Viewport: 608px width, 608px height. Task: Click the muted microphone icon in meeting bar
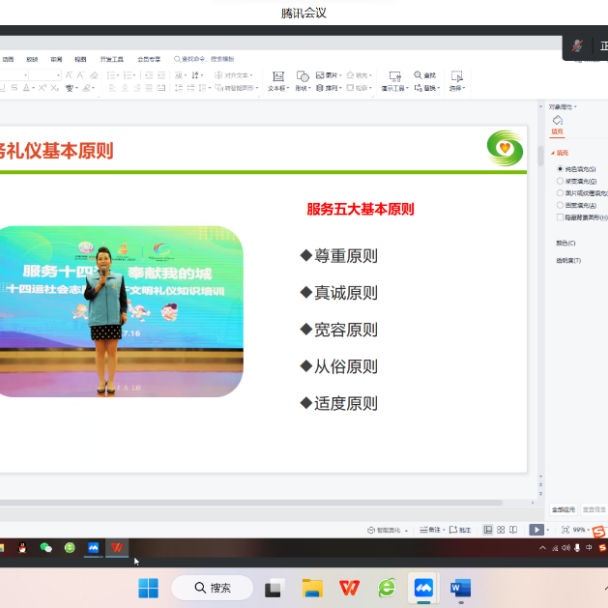coord(577,46)
